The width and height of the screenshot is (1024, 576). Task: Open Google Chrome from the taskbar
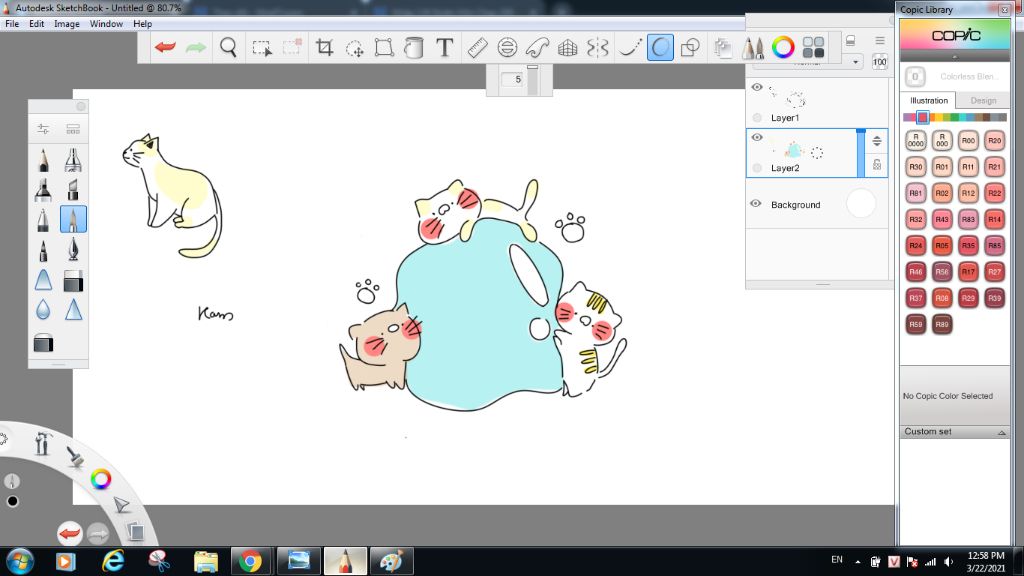point(250,561)
